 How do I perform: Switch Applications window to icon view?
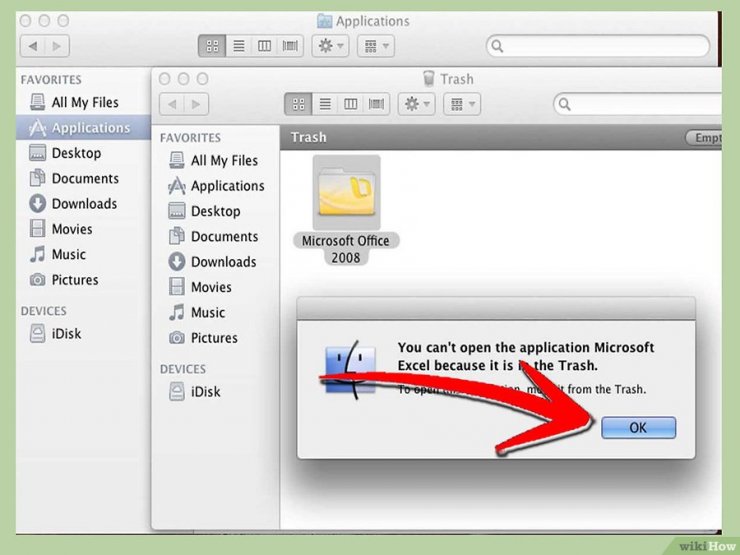click(212, 46)
